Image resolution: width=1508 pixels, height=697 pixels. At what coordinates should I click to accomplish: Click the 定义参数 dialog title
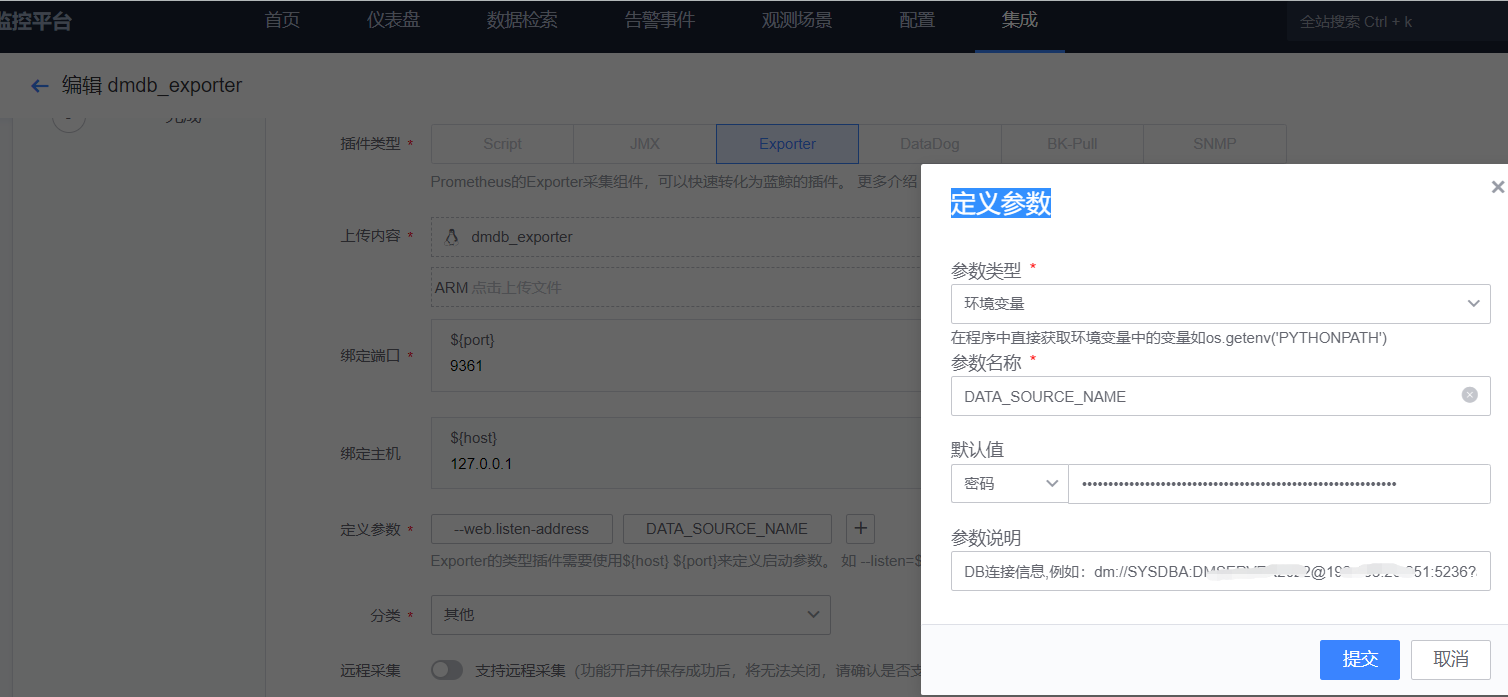click(1001, 203)
